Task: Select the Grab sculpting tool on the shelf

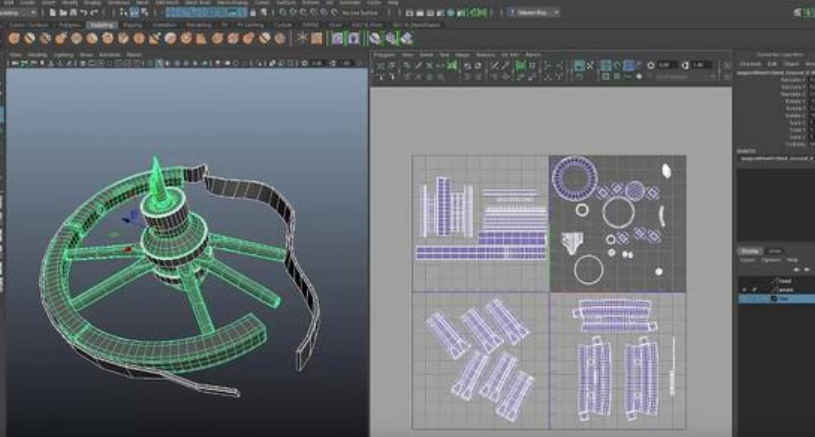Action: (x=61, y=38)
